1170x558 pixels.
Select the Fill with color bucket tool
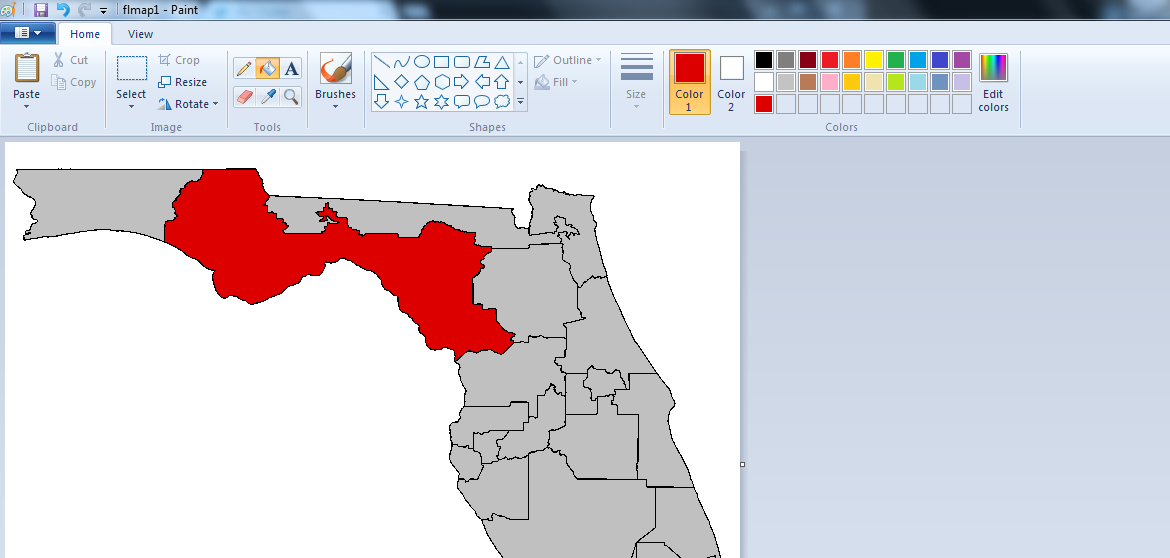click(x=267, y=69)
